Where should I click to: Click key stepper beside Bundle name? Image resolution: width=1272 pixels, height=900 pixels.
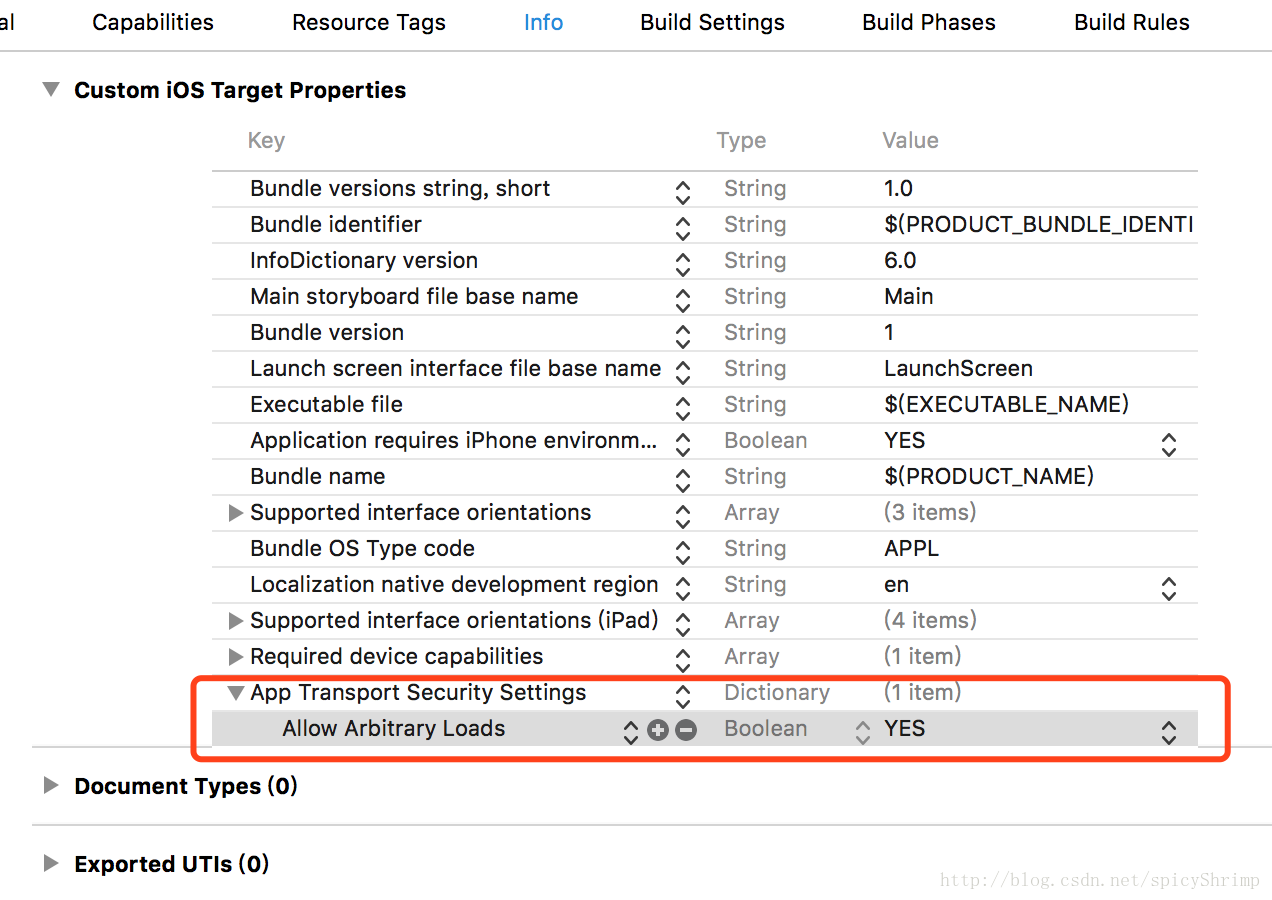pyautogui.click(x=683, y=479)
